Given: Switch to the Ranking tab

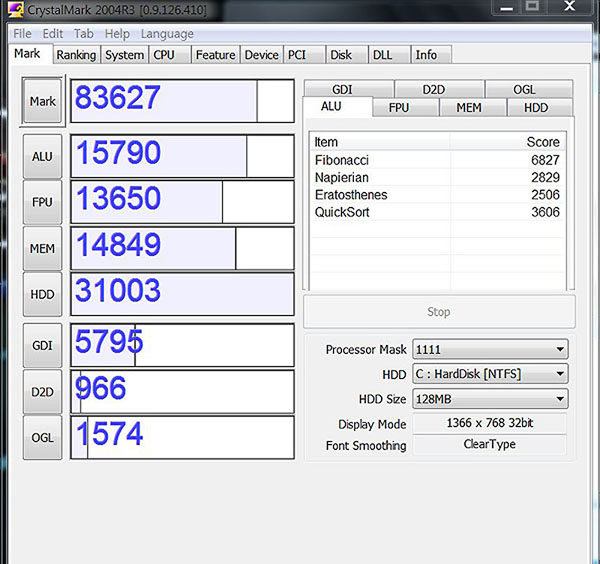Looking at the screenshot, I should pos(76,55).
